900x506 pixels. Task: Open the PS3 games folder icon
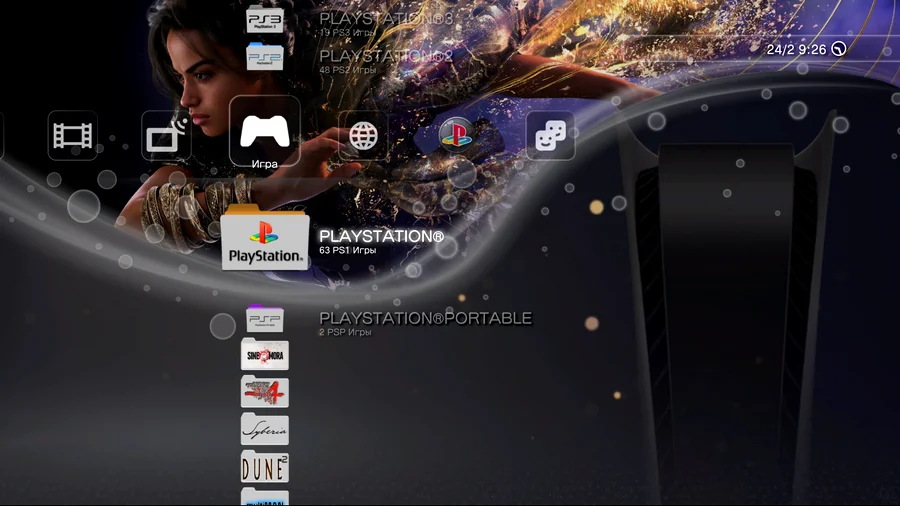point(265,20)
